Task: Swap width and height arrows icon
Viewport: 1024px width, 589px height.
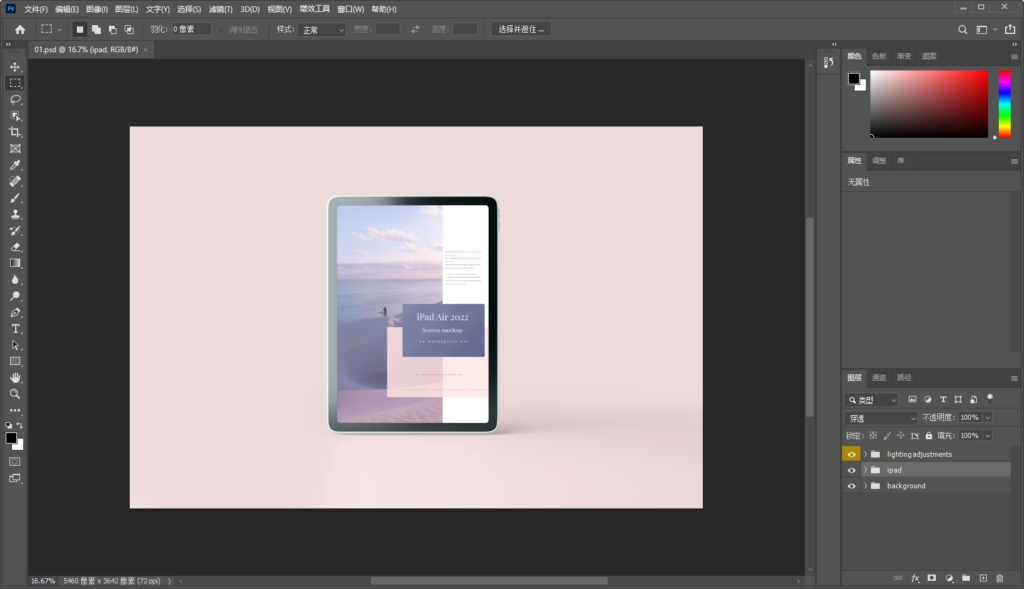Action: point(415,29)
